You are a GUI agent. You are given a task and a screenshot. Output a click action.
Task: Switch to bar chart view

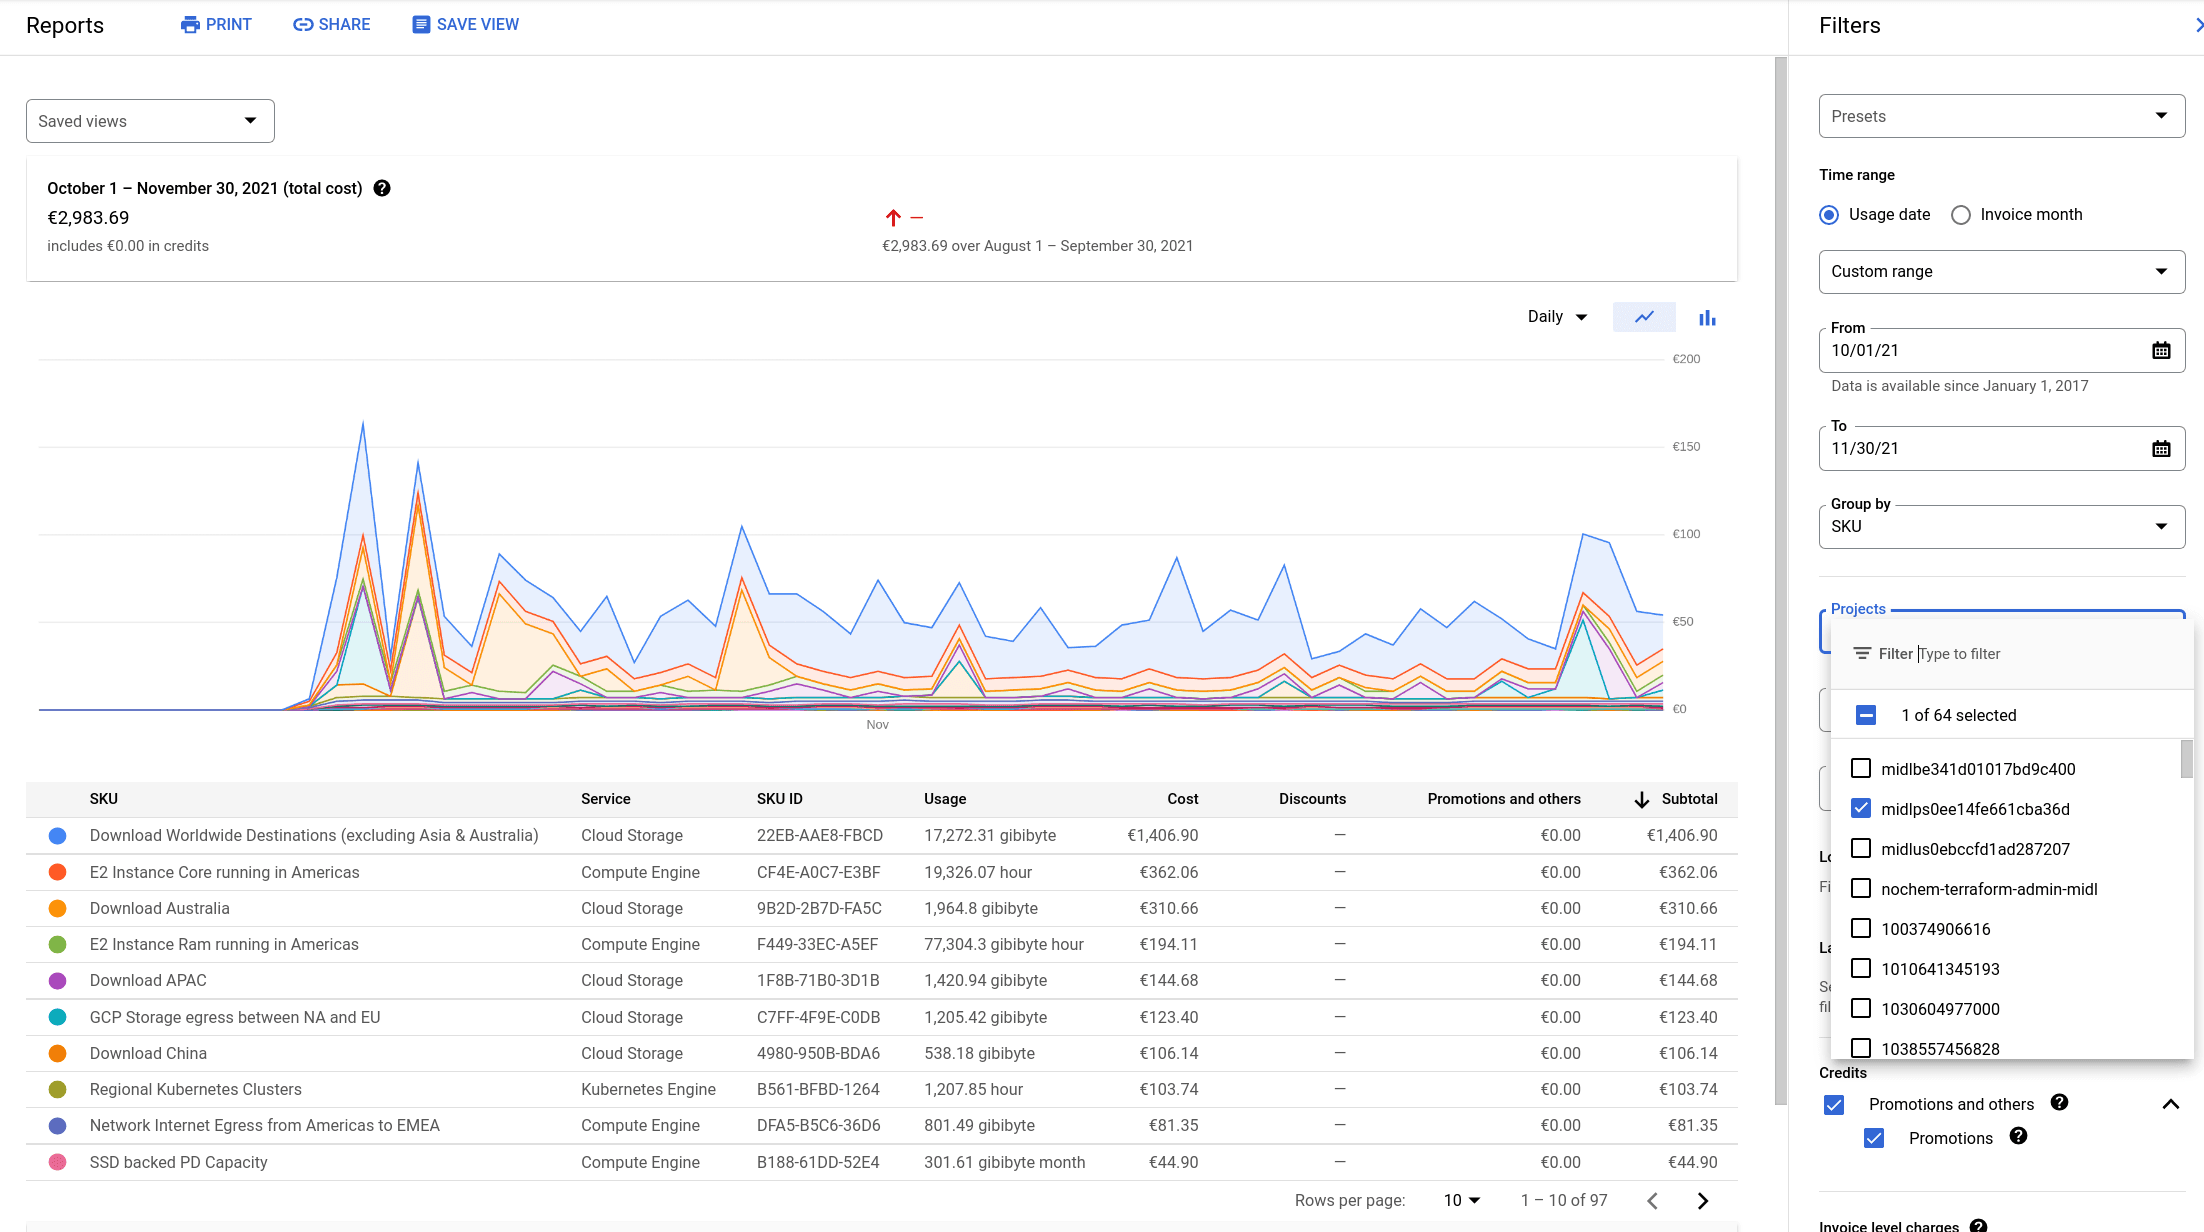[1707, 318]
